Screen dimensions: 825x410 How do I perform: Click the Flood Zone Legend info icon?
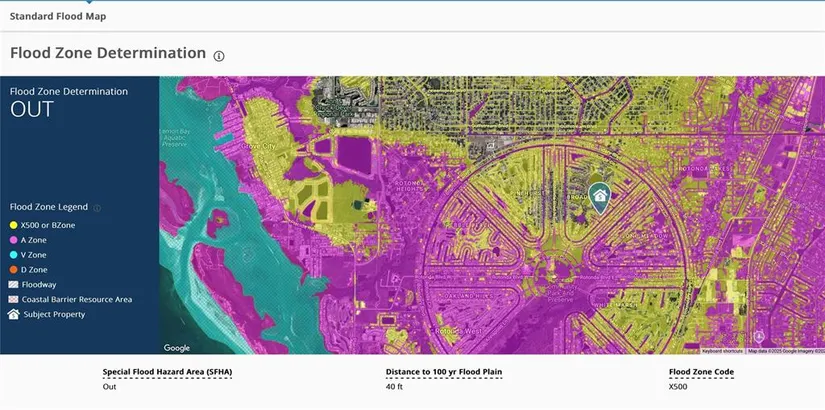click(x=97, y=208)
